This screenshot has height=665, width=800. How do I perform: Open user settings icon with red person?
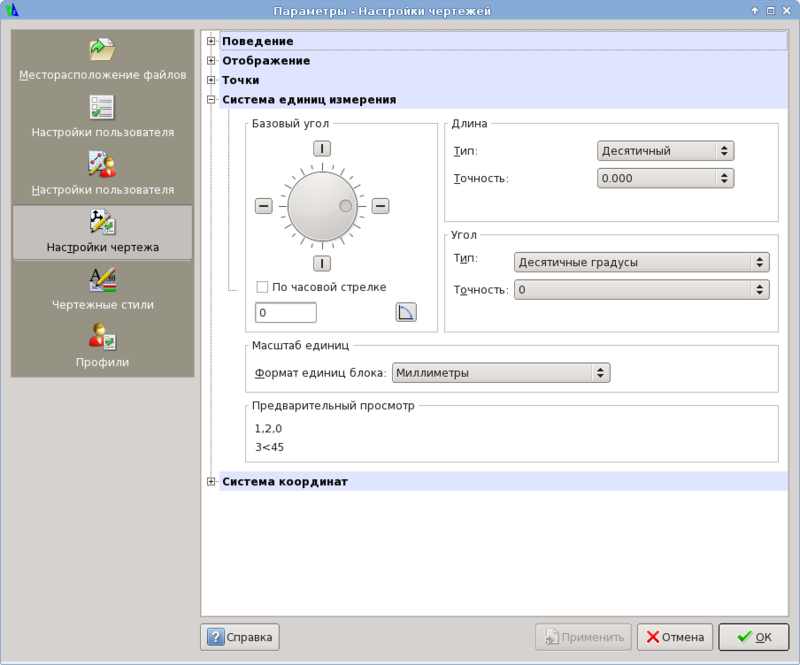[102, 164]
